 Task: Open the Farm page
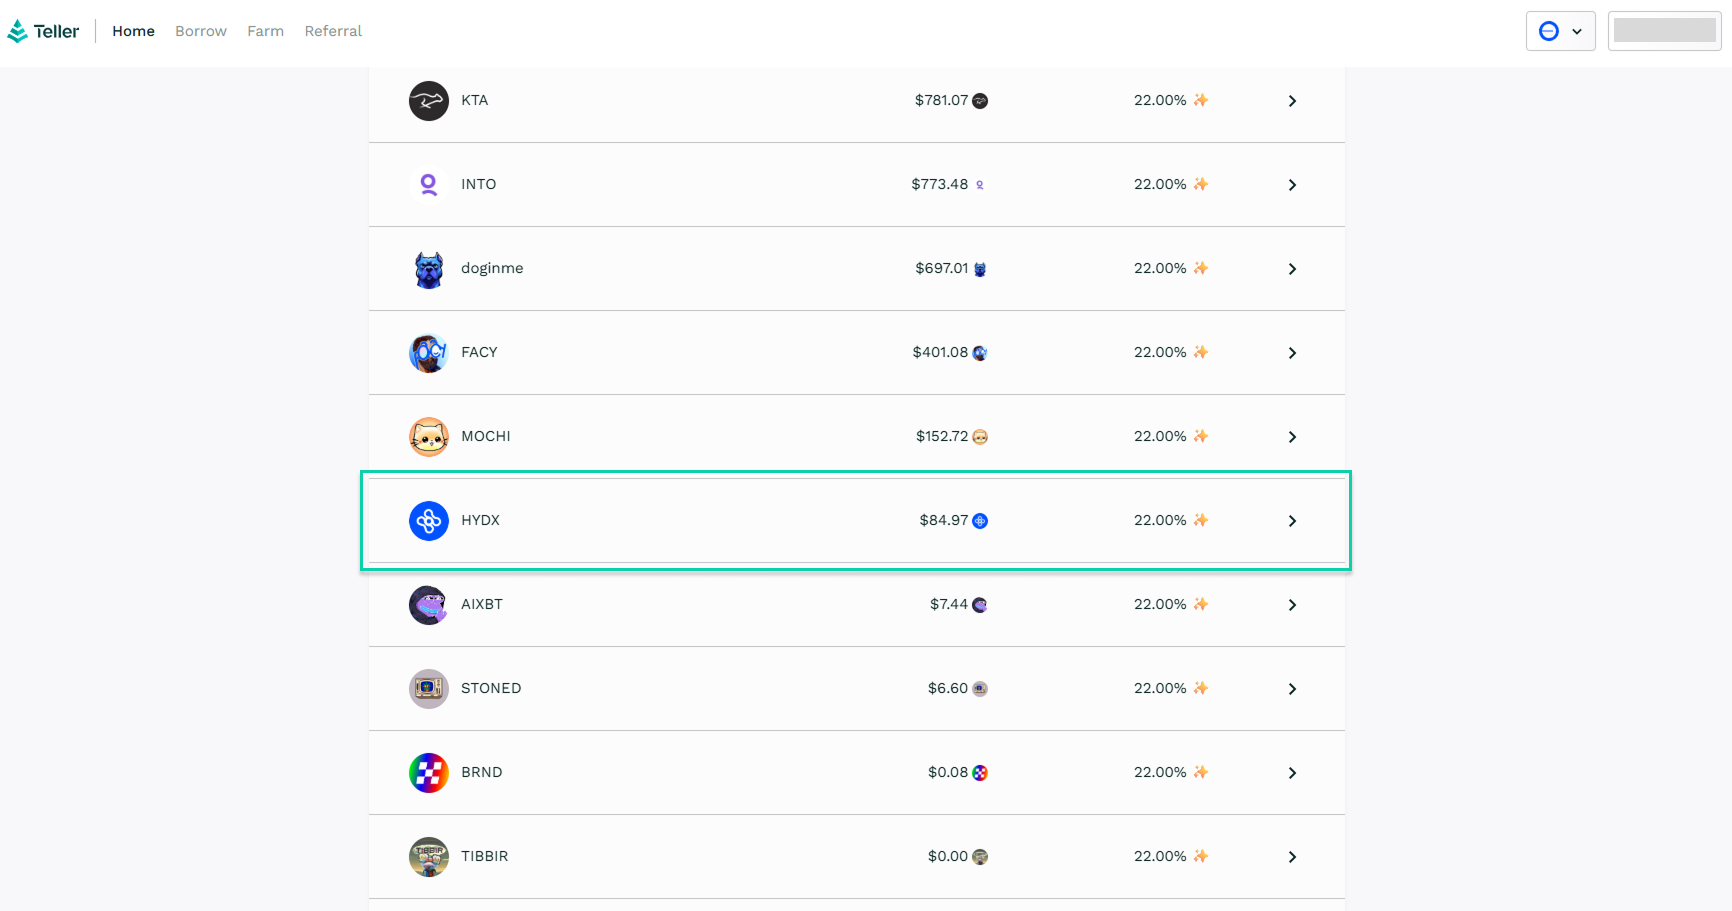265,31
